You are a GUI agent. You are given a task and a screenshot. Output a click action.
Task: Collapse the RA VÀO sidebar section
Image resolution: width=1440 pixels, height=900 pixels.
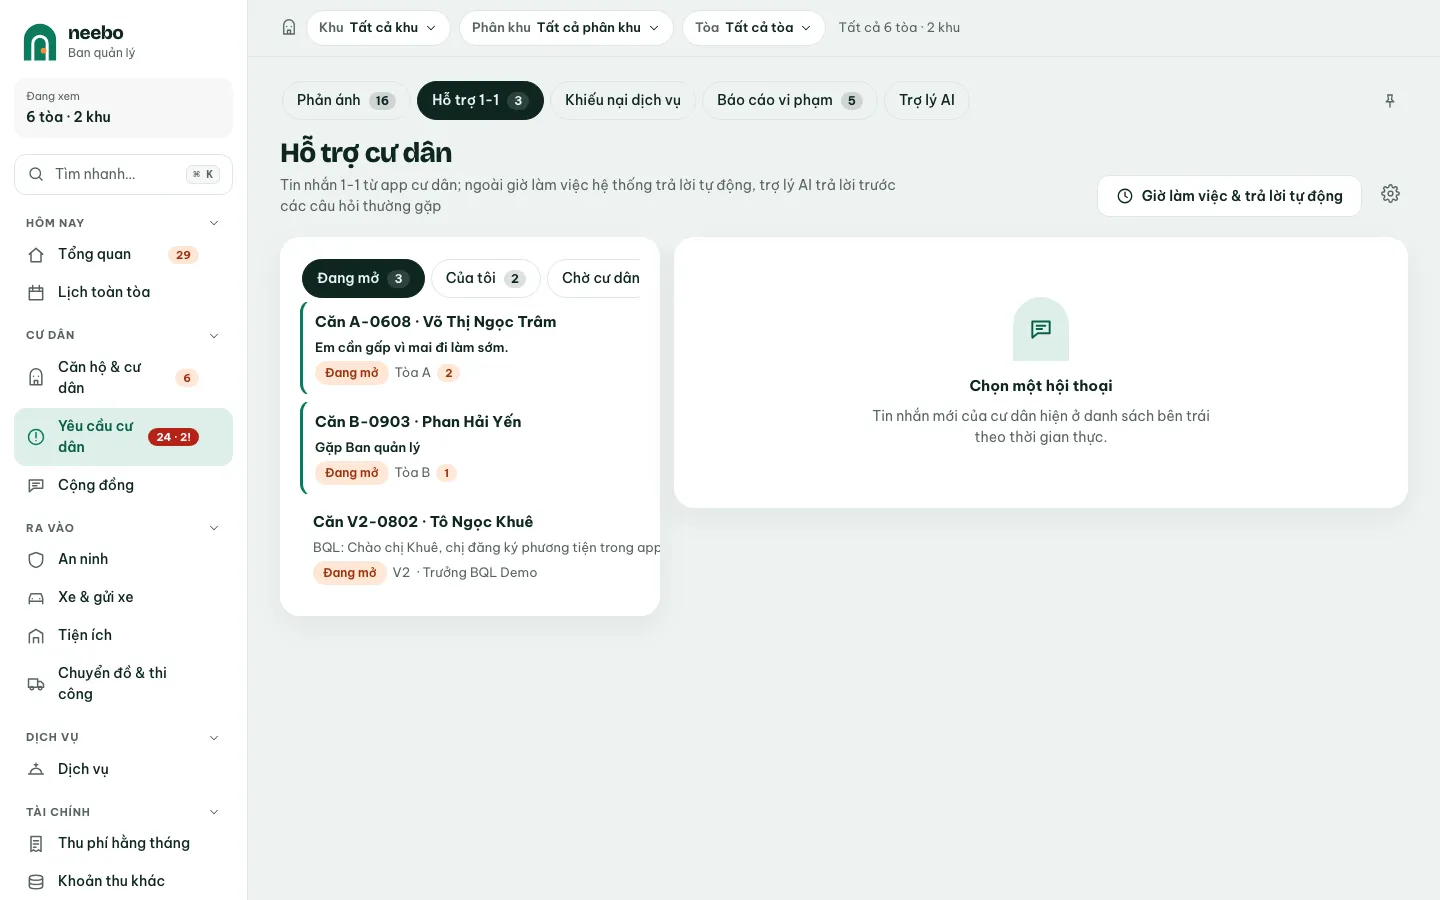213,528
